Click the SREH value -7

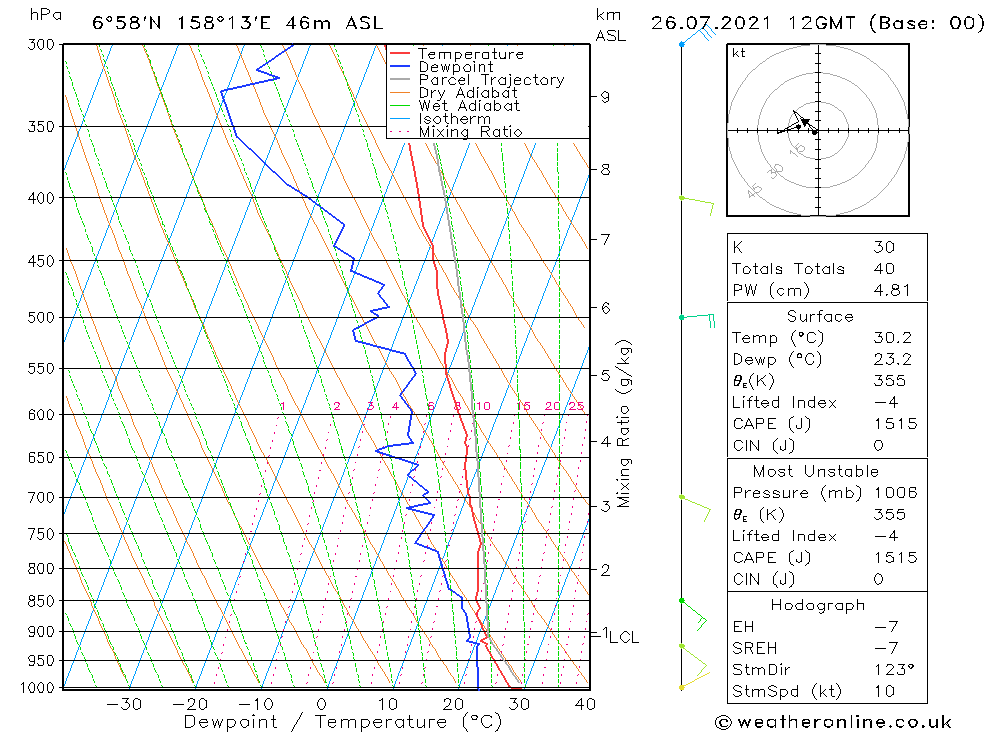[x=886, y=648]
